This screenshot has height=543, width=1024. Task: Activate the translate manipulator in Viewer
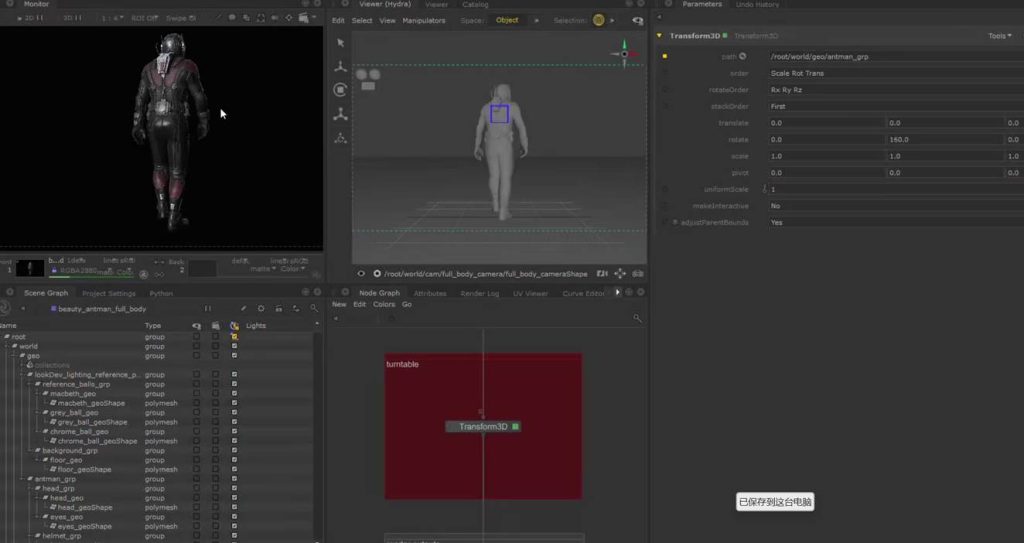tap(340, 67)
